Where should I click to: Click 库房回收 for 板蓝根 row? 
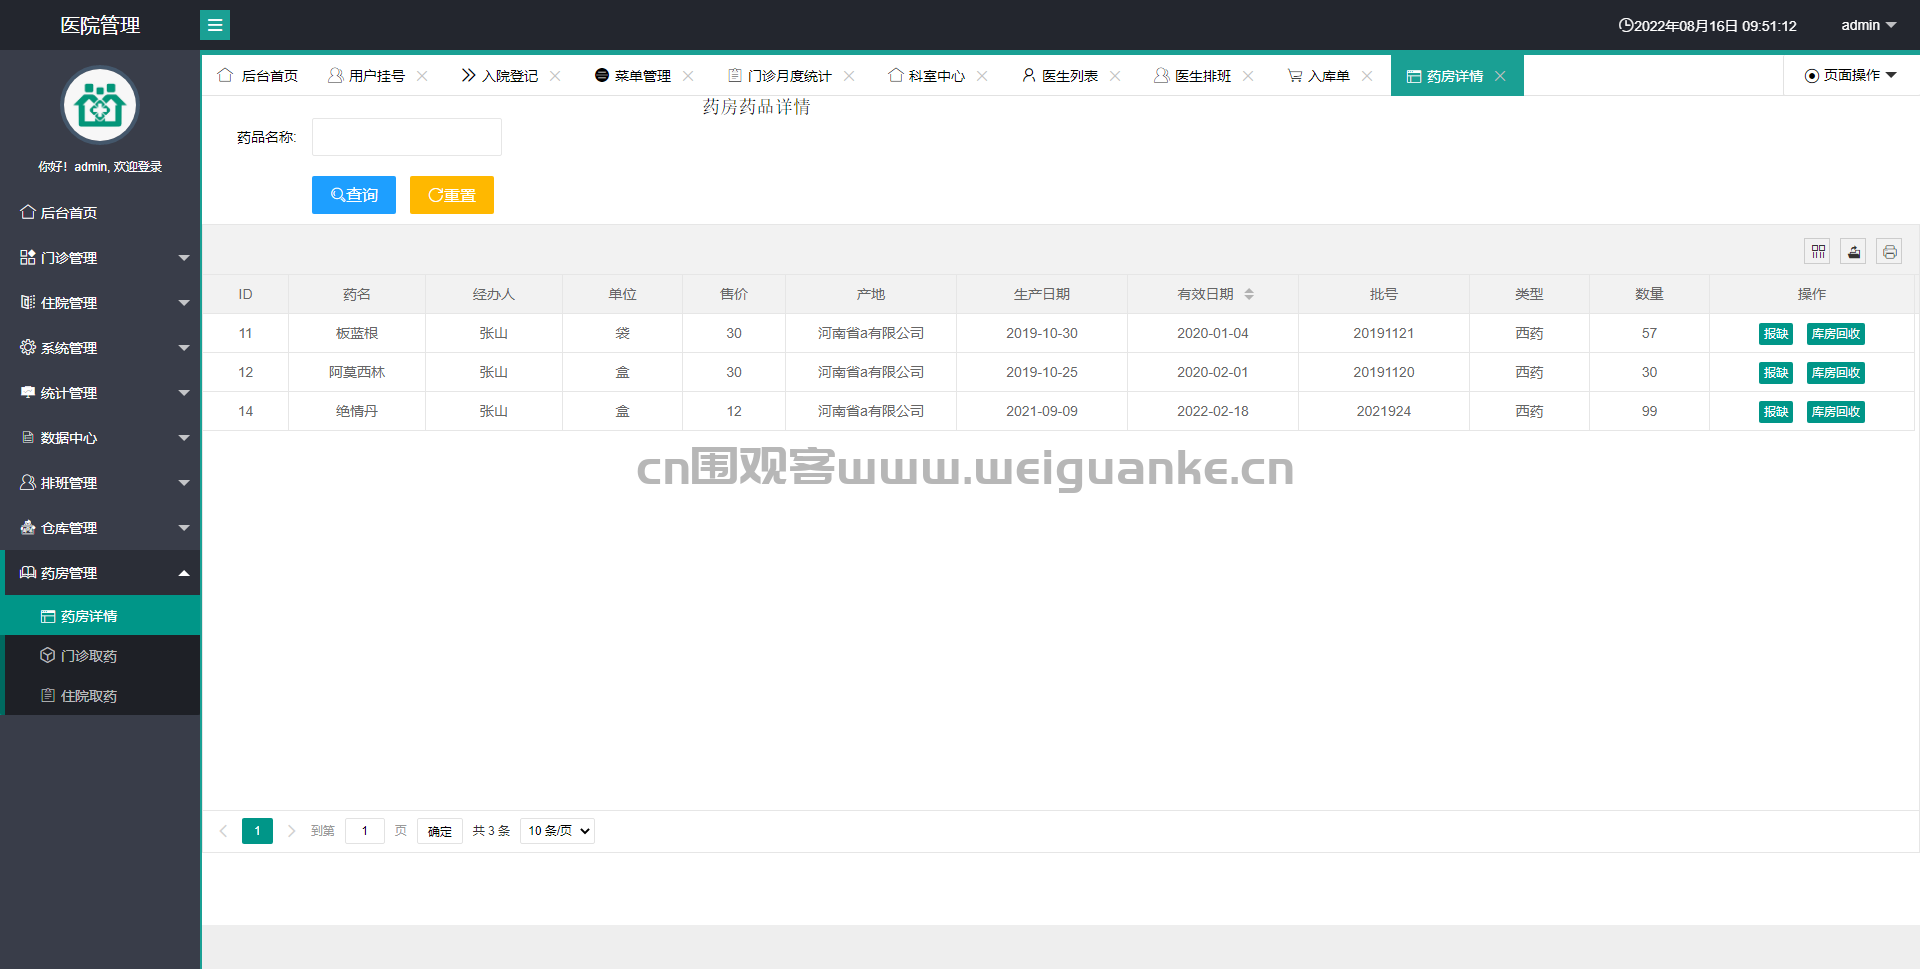pos(1836,334)
